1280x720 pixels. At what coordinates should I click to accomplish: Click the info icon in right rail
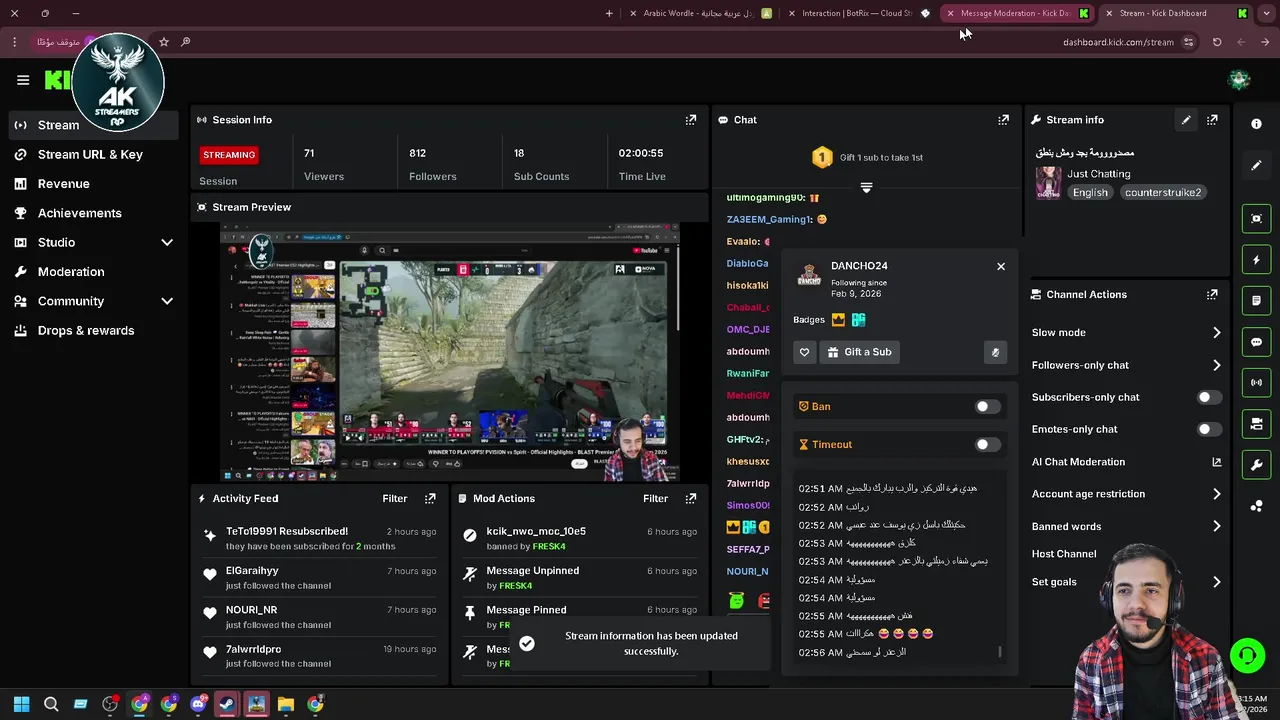1256,124
